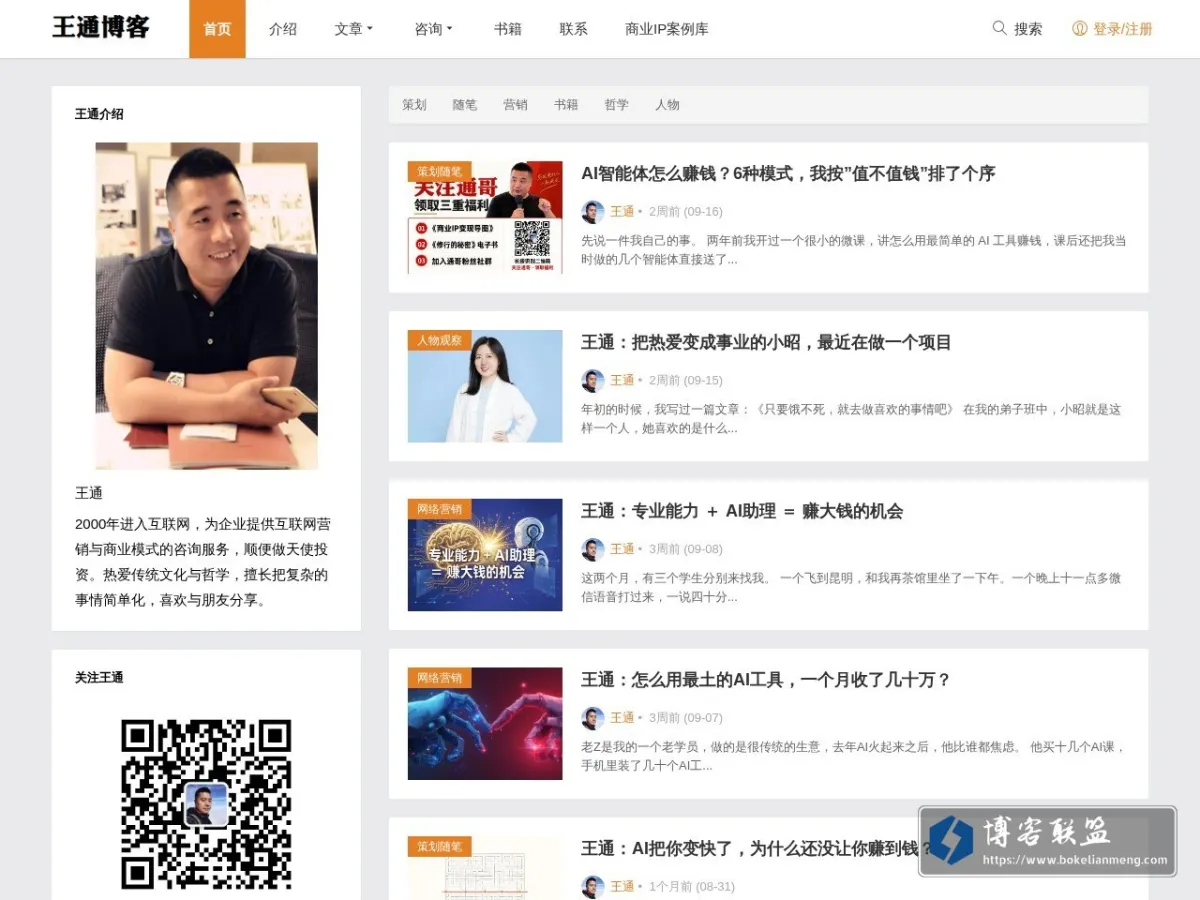Click 王通's portrait photo in sidebar
Viewport: 1200px width, 900px height.
coord(207,306)
